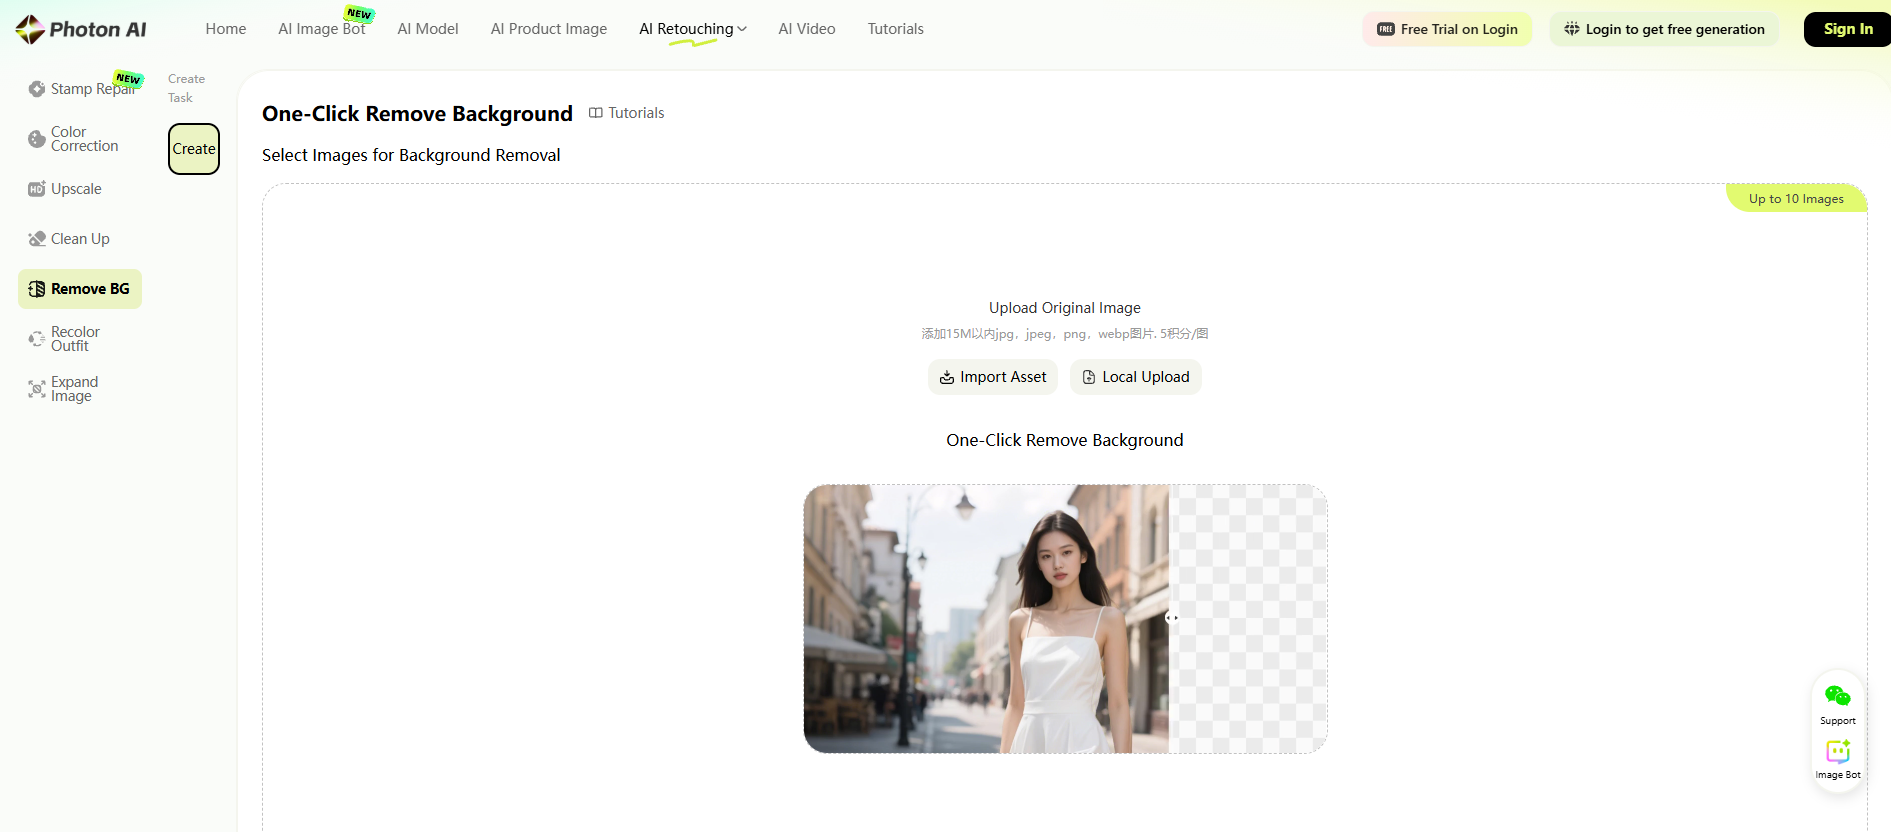Open WeChat Support chat icon
Viewport: 1891px width, 832px height.
(x=1838, y=696)
